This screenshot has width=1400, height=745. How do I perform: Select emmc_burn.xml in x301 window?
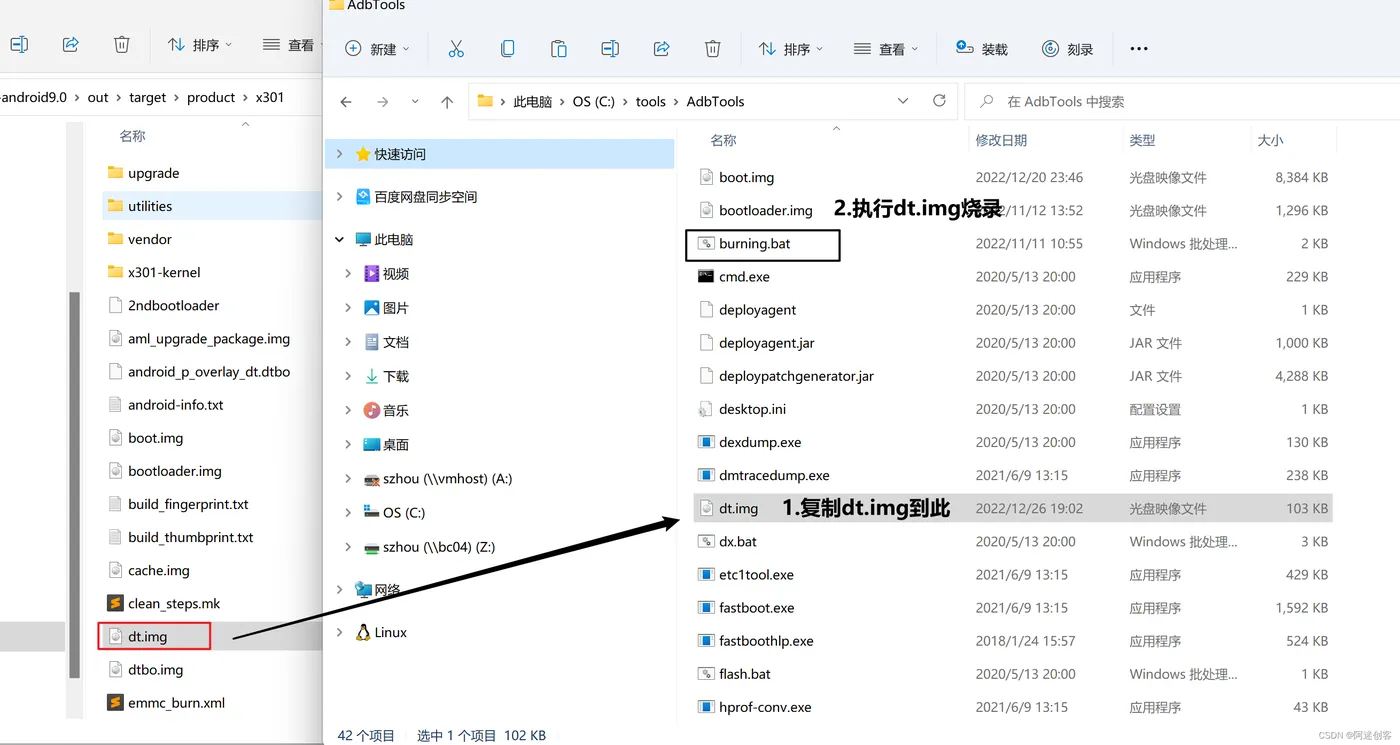coord(176,702)
